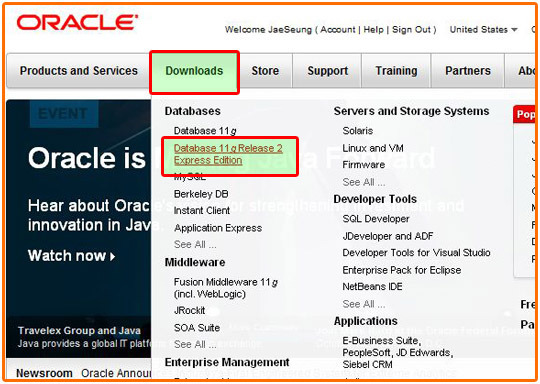Select Fusion Middleware 11g download link

coord(226,288)
